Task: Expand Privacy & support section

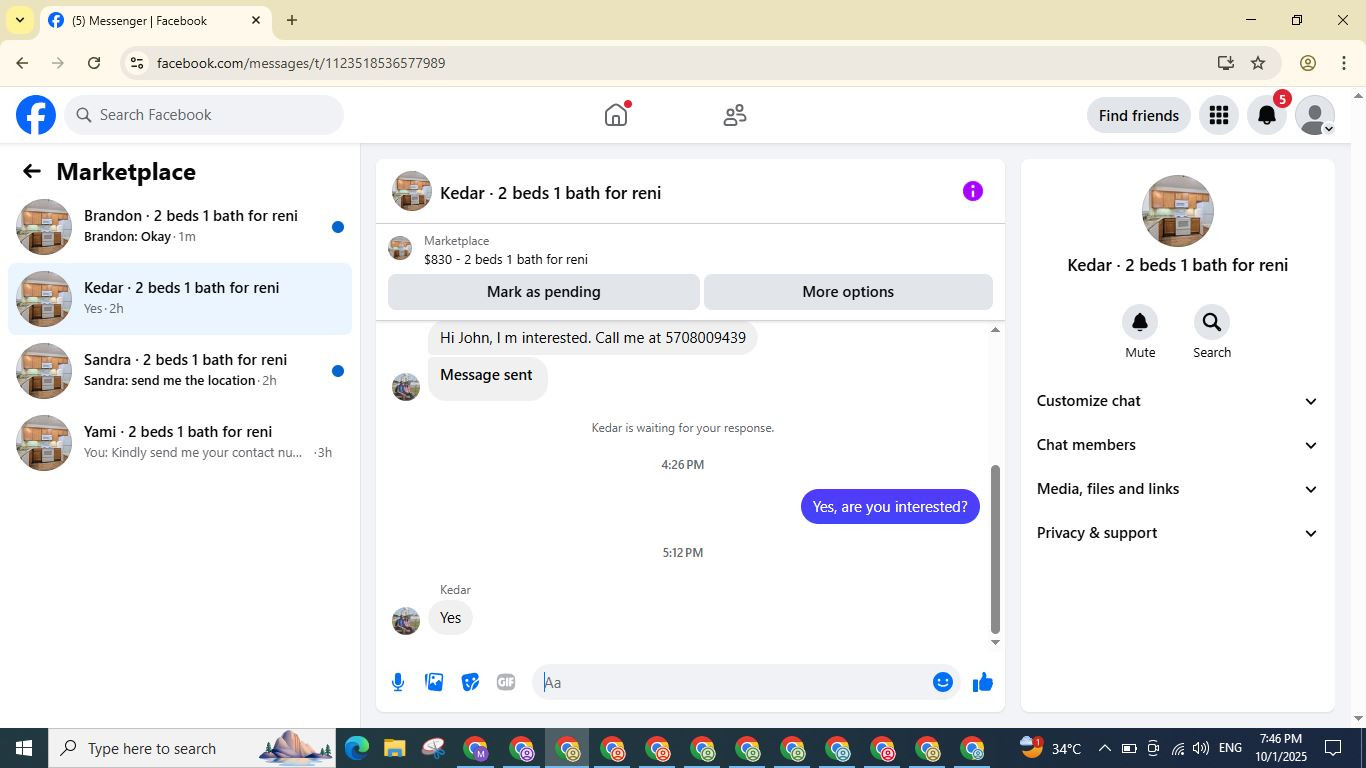Action: (x=1177, y=533)
